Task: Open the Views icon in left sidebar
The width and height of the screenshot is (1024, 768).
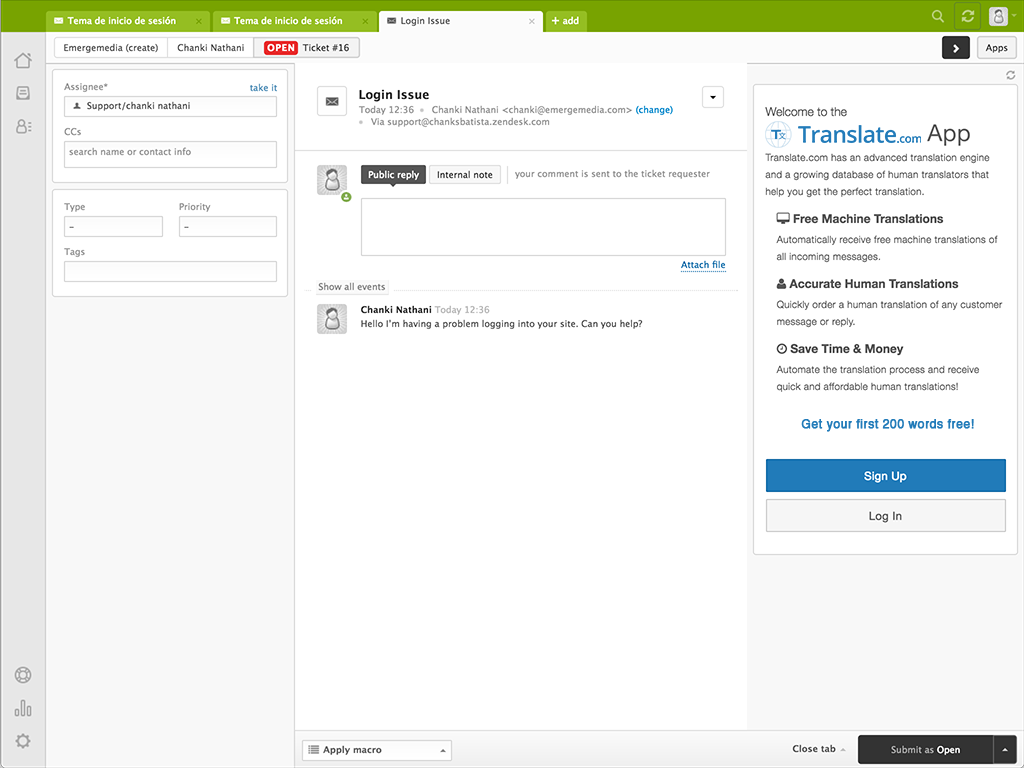Action: pyautogui.click(x=22, y=93)
